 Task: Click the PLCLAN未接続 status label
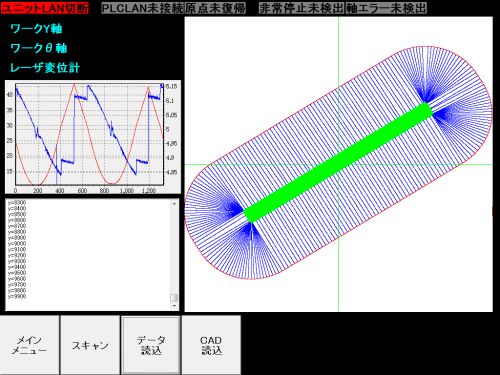(x=142, y=8)
